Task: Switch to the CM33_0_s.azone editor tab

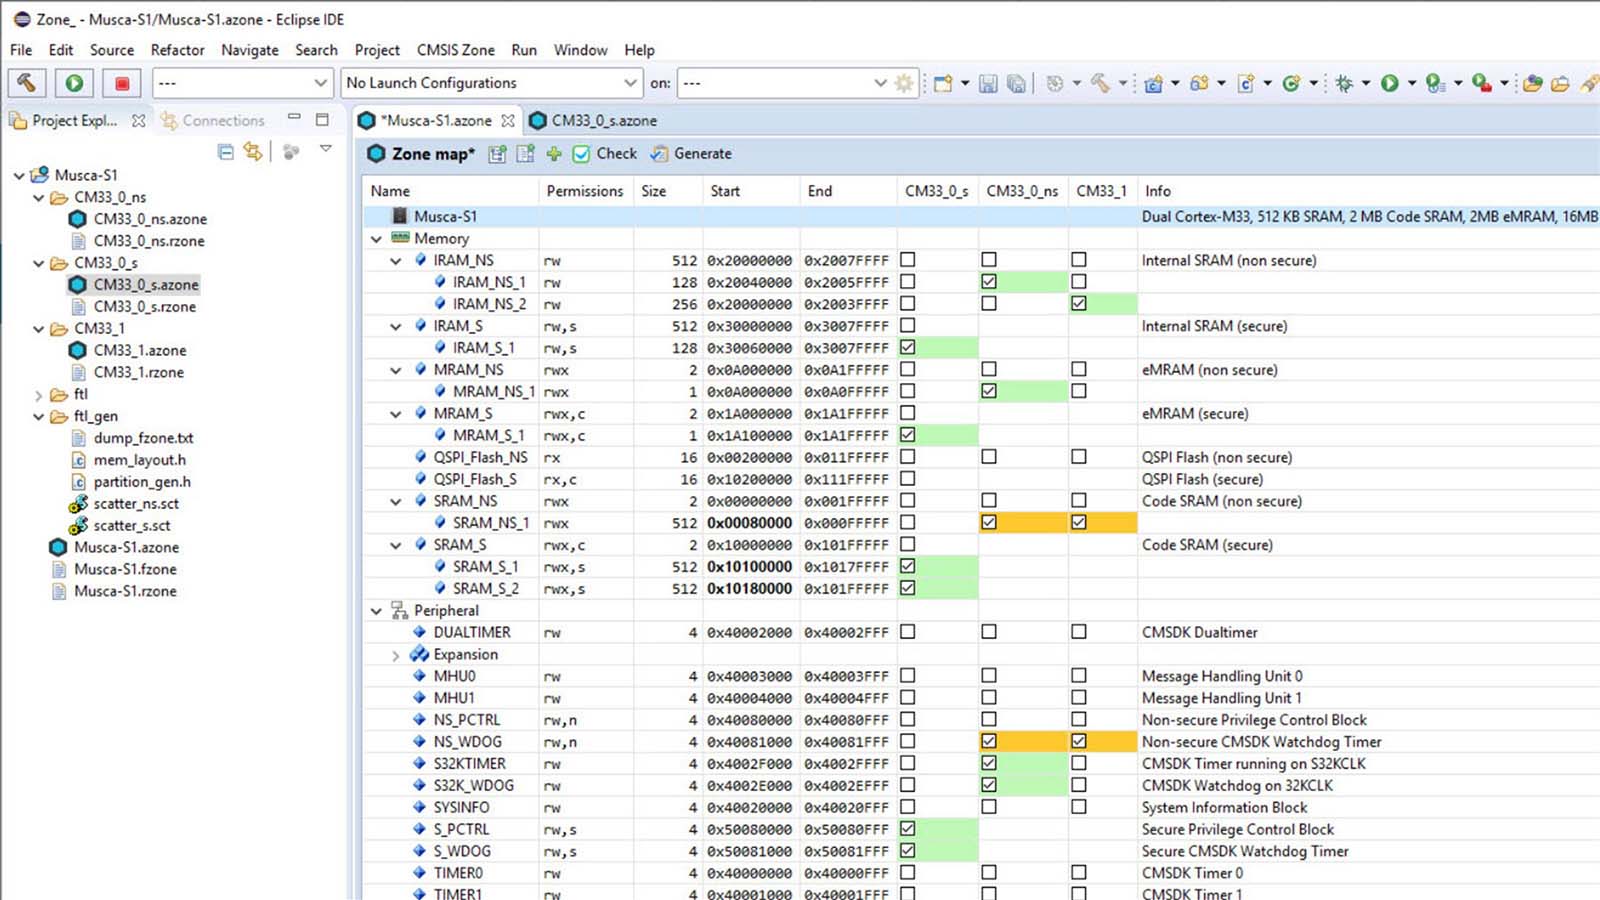Action: point(603,121)
